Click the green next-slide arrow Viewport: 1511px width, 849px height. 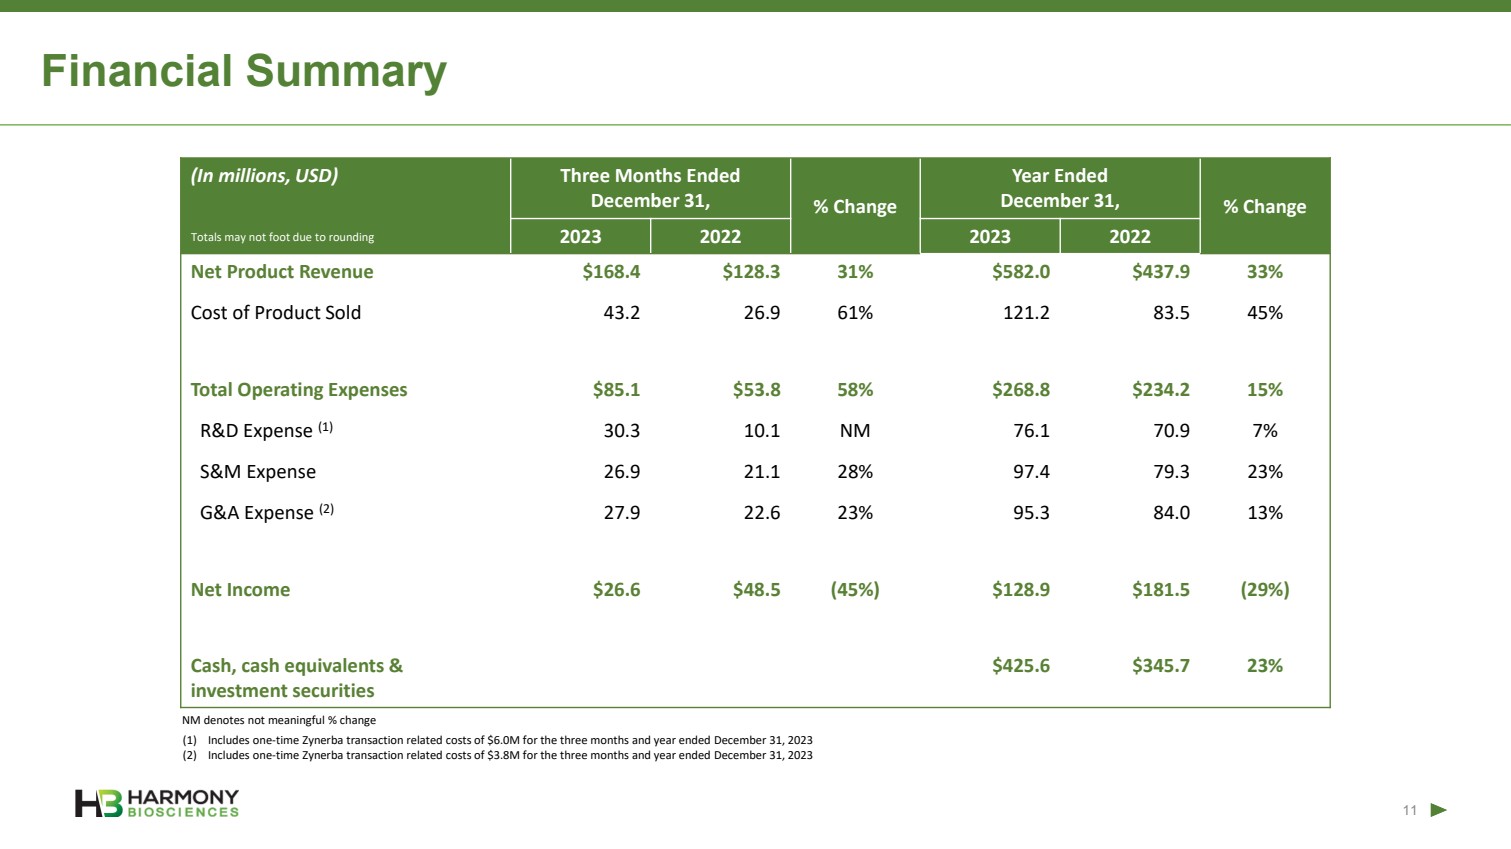click(1438, 810)
